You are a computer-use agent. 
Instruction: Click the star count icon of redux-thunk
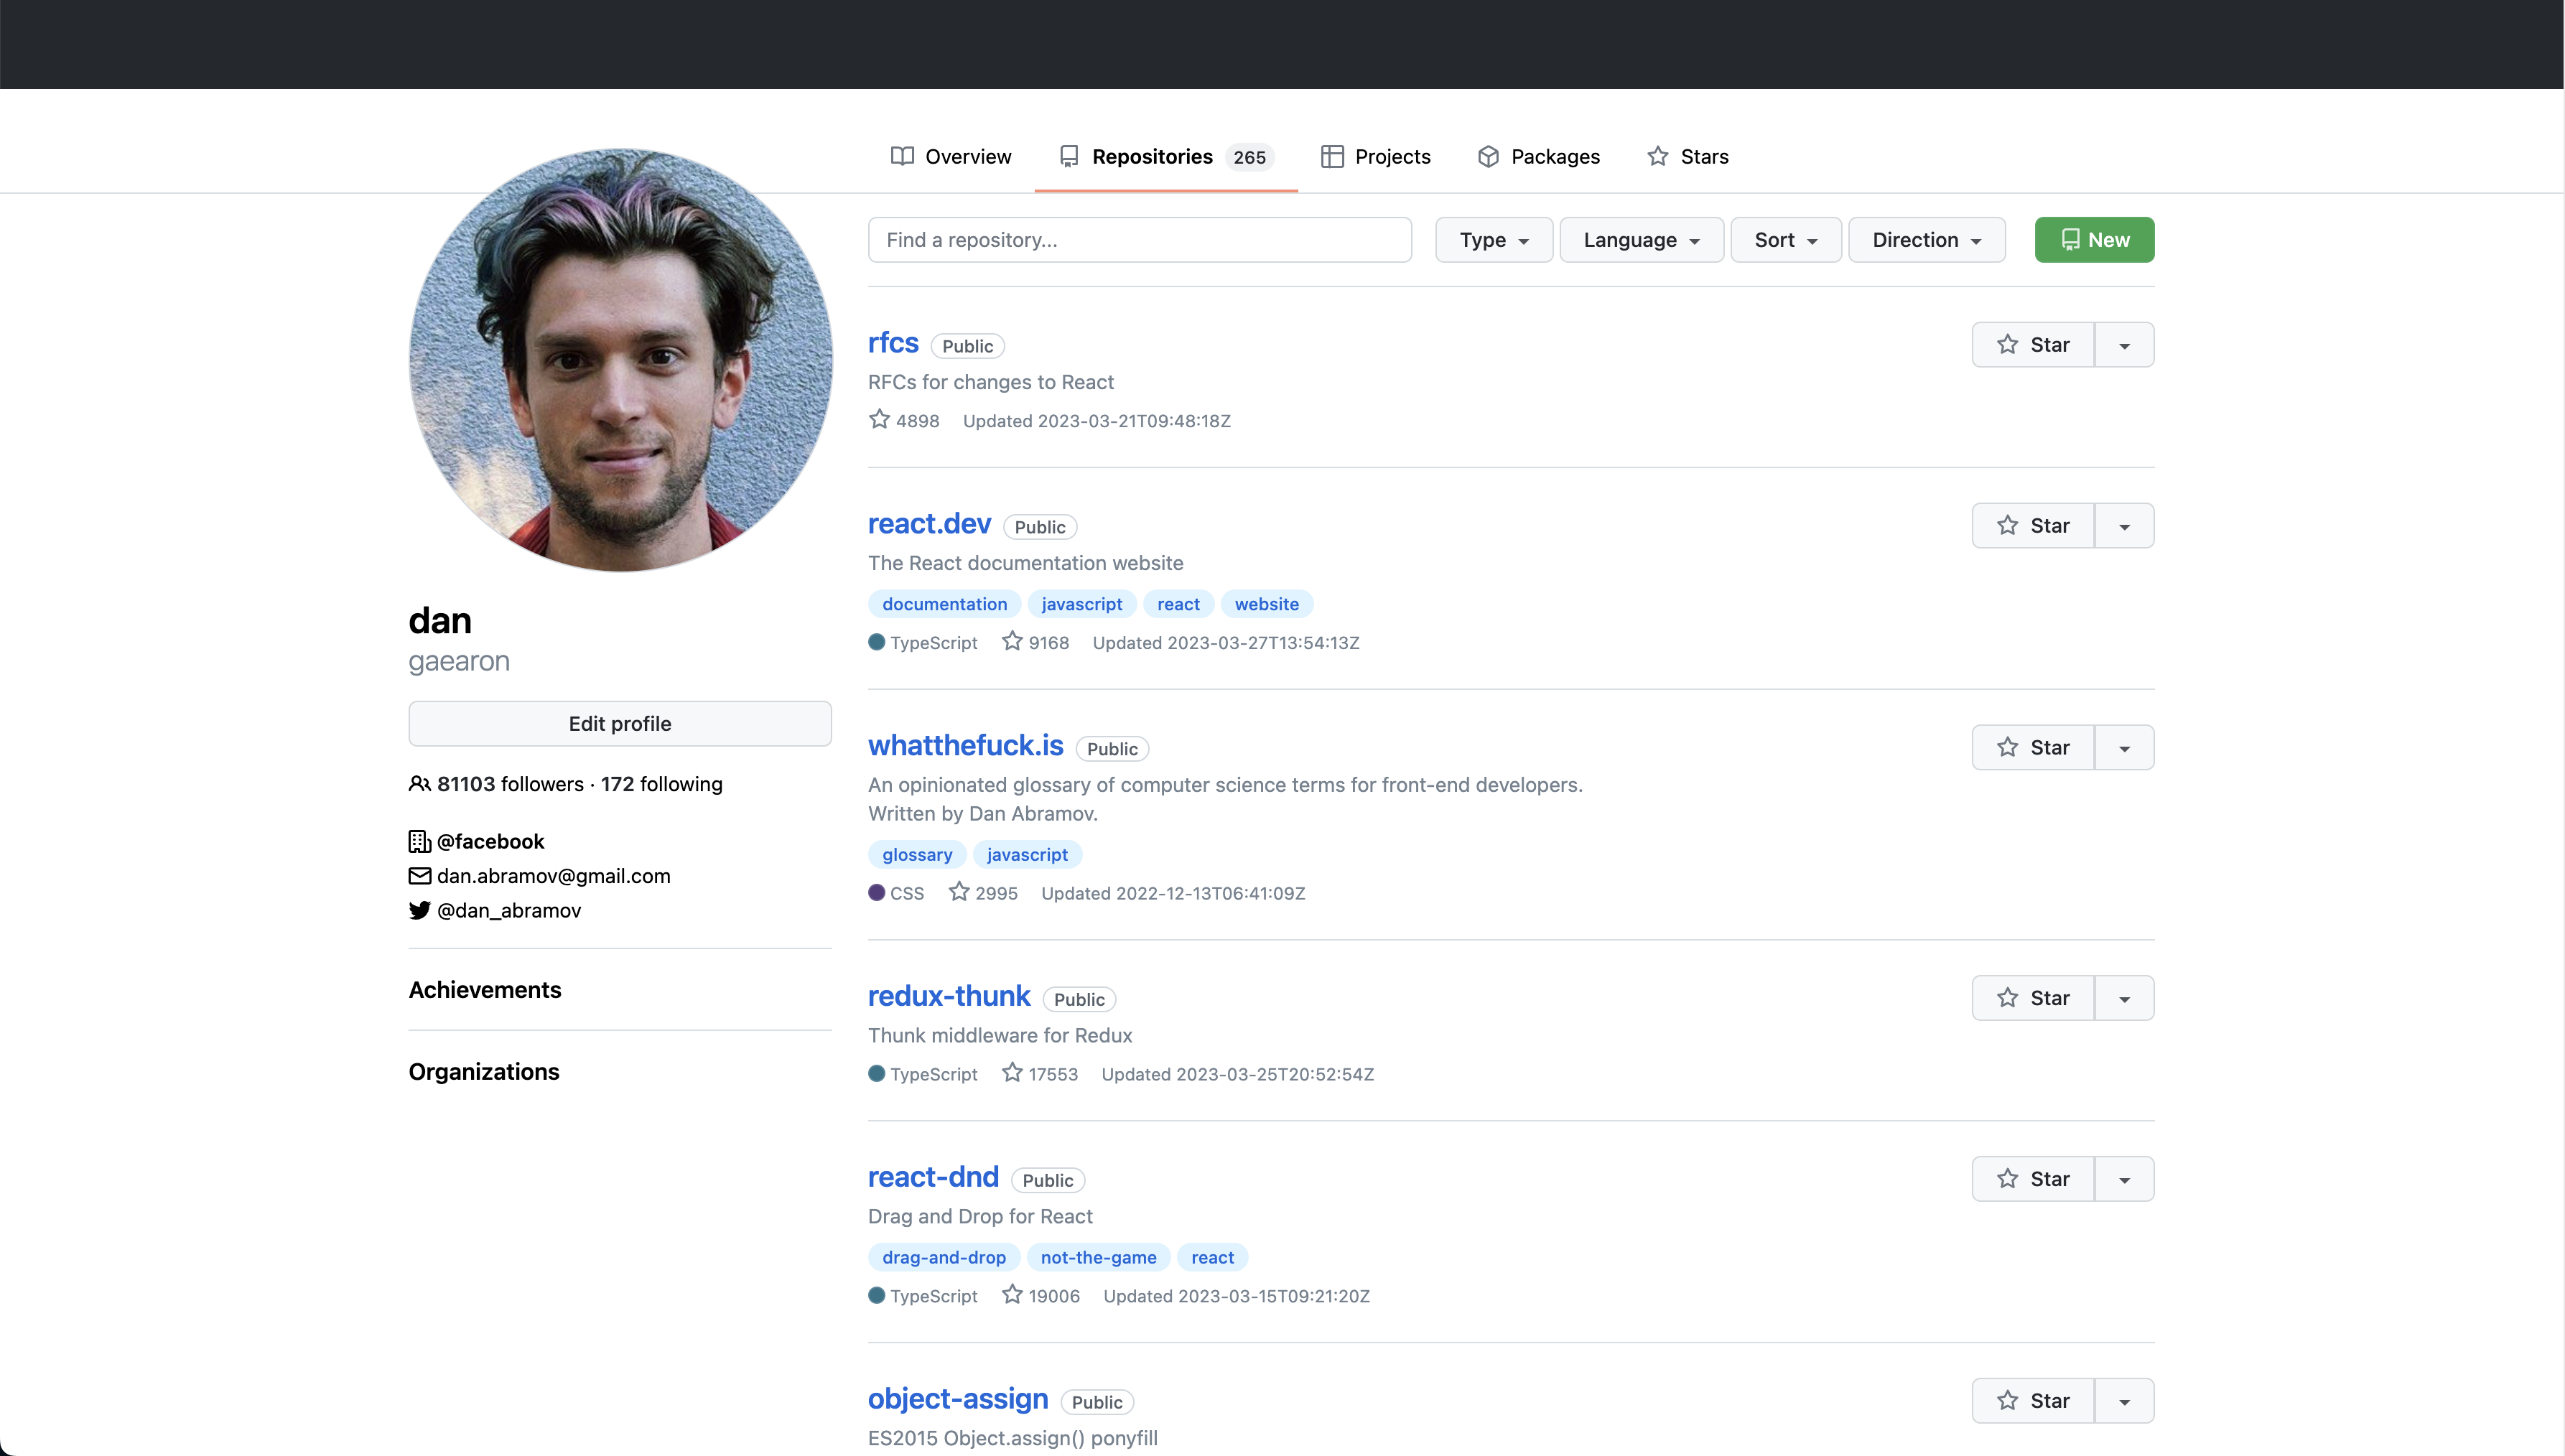click(1012, 1073)
